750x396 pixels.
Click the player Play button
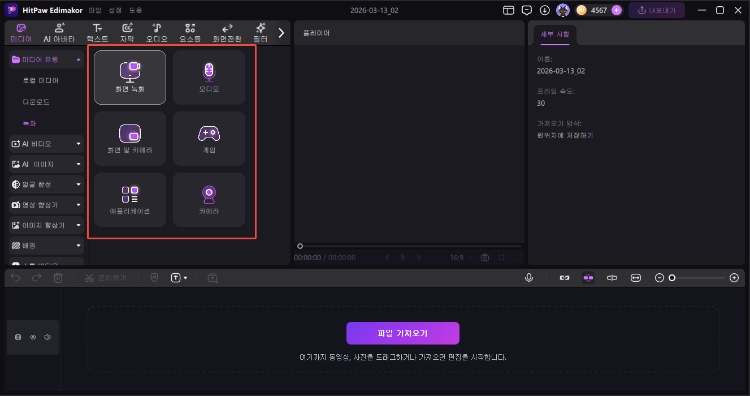[403, 257]
